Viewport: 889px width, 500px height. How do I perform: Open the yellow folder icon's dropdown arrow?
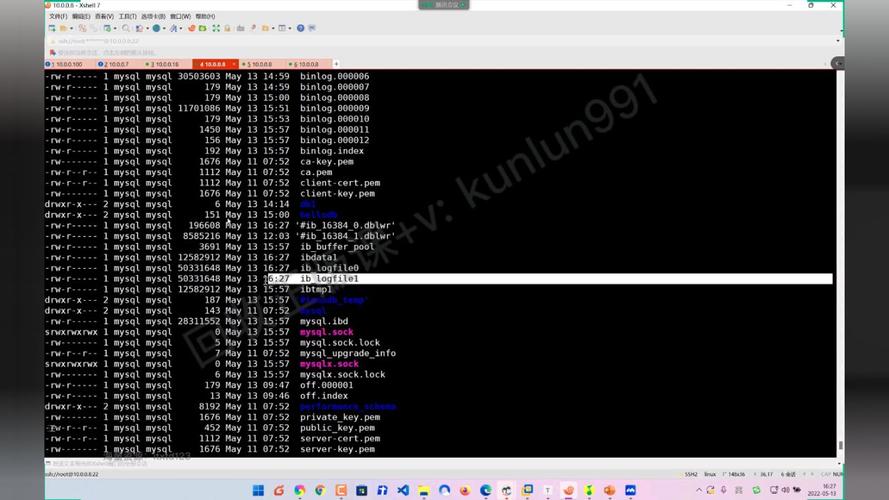tap(273, 28)
